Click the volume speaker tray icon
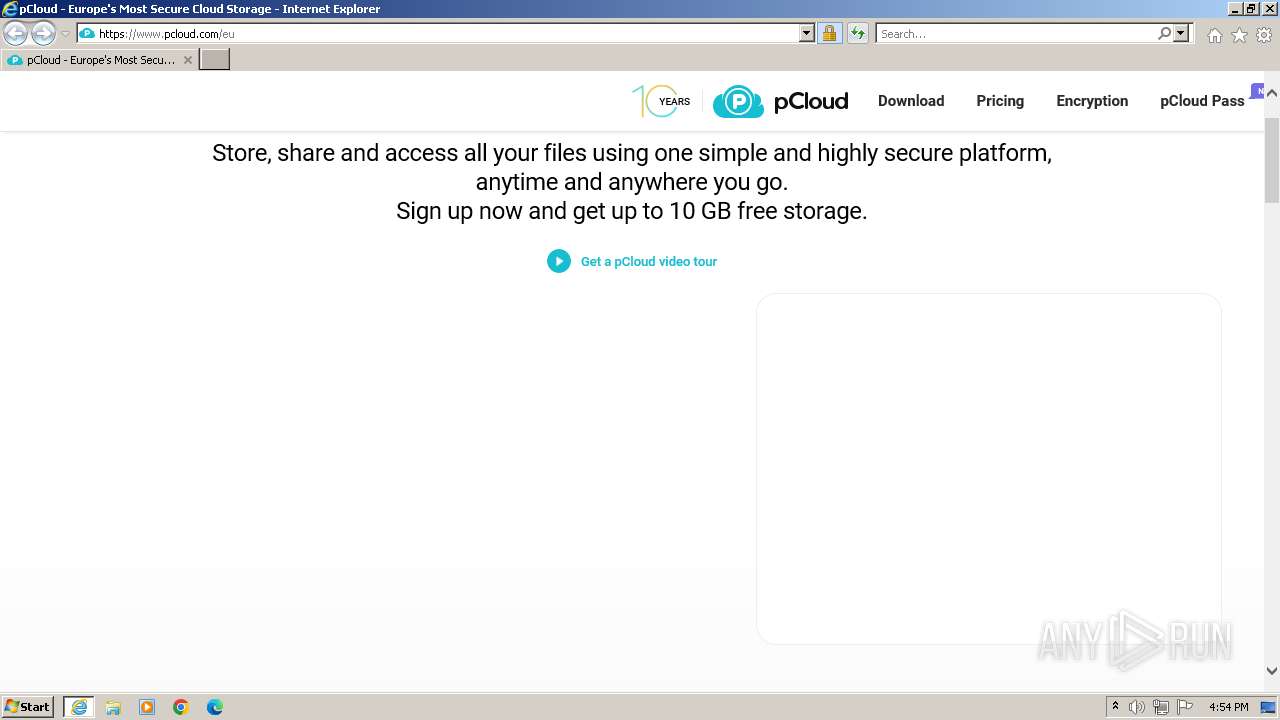Screen dimensions: 1280x720 (1137, 707)
